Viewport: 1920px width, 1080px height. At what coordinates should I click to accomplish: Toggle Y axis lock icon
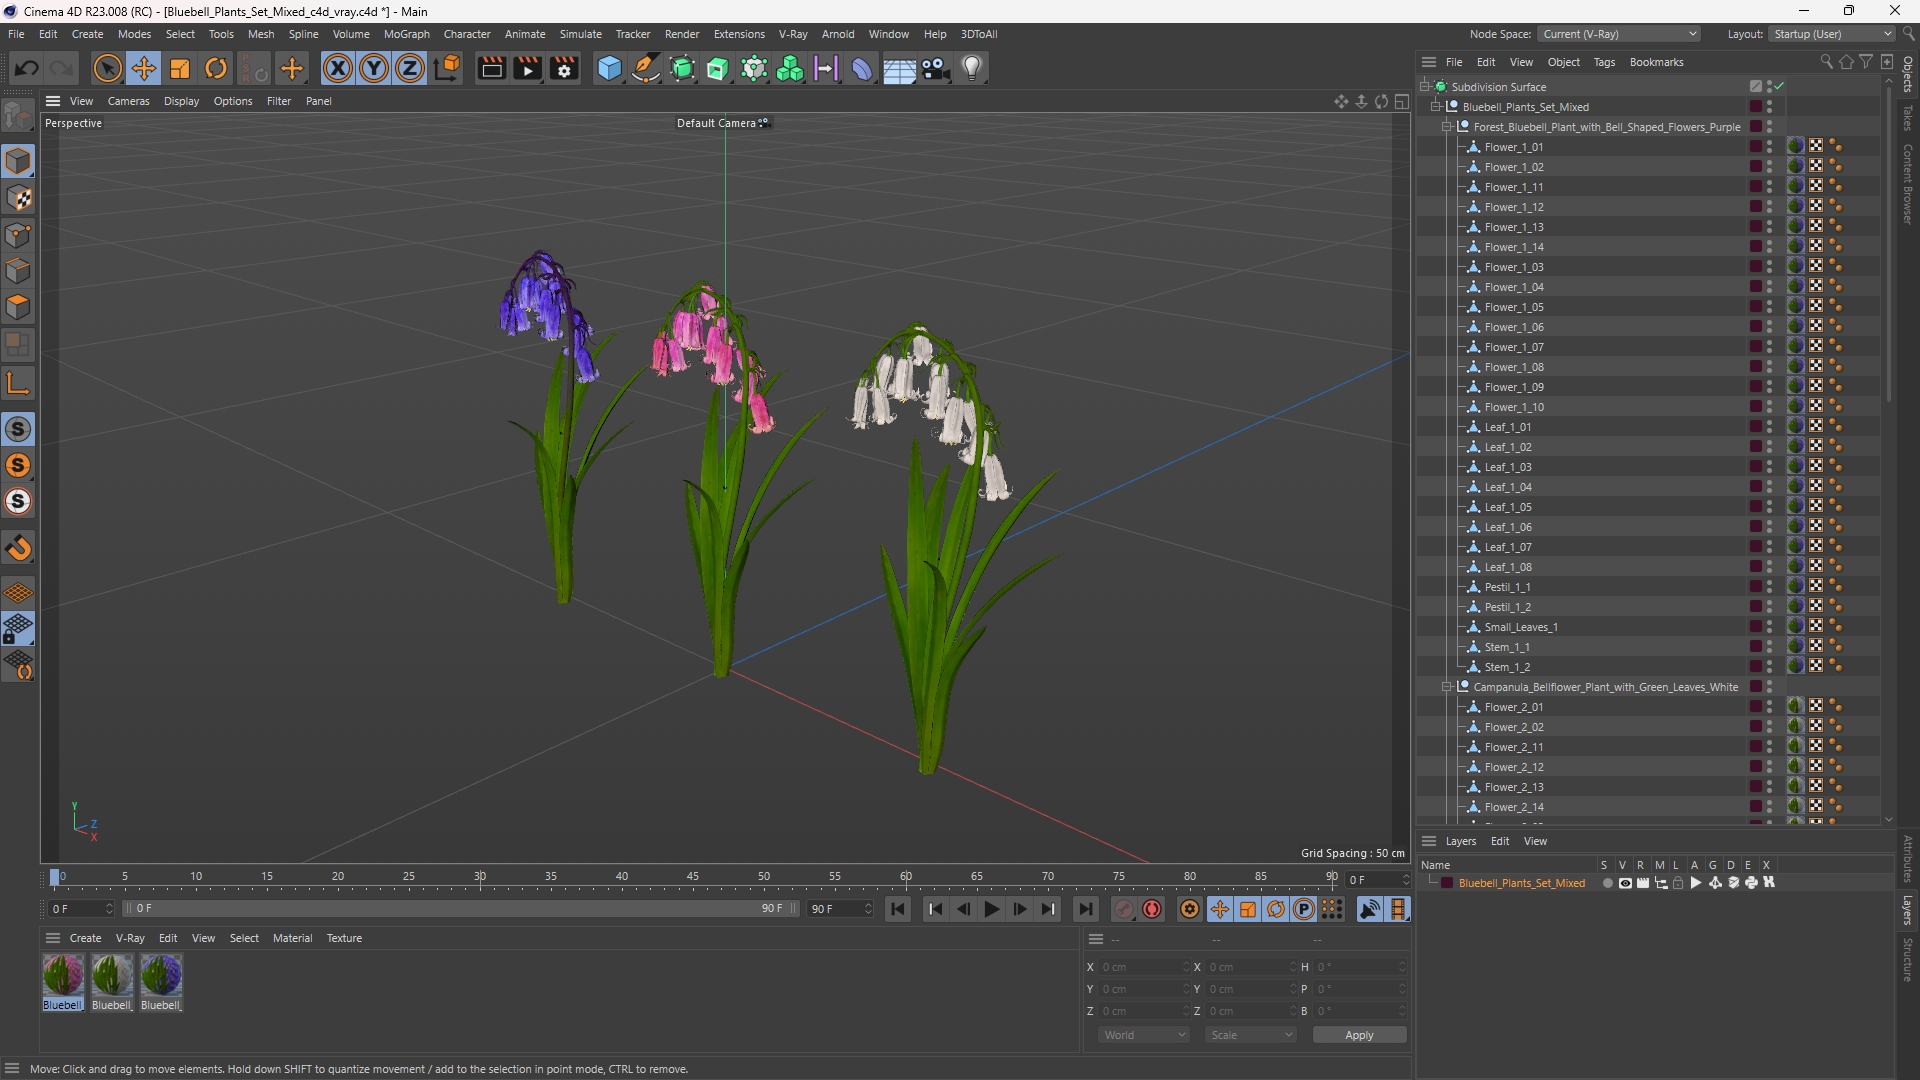click(374, 68)
